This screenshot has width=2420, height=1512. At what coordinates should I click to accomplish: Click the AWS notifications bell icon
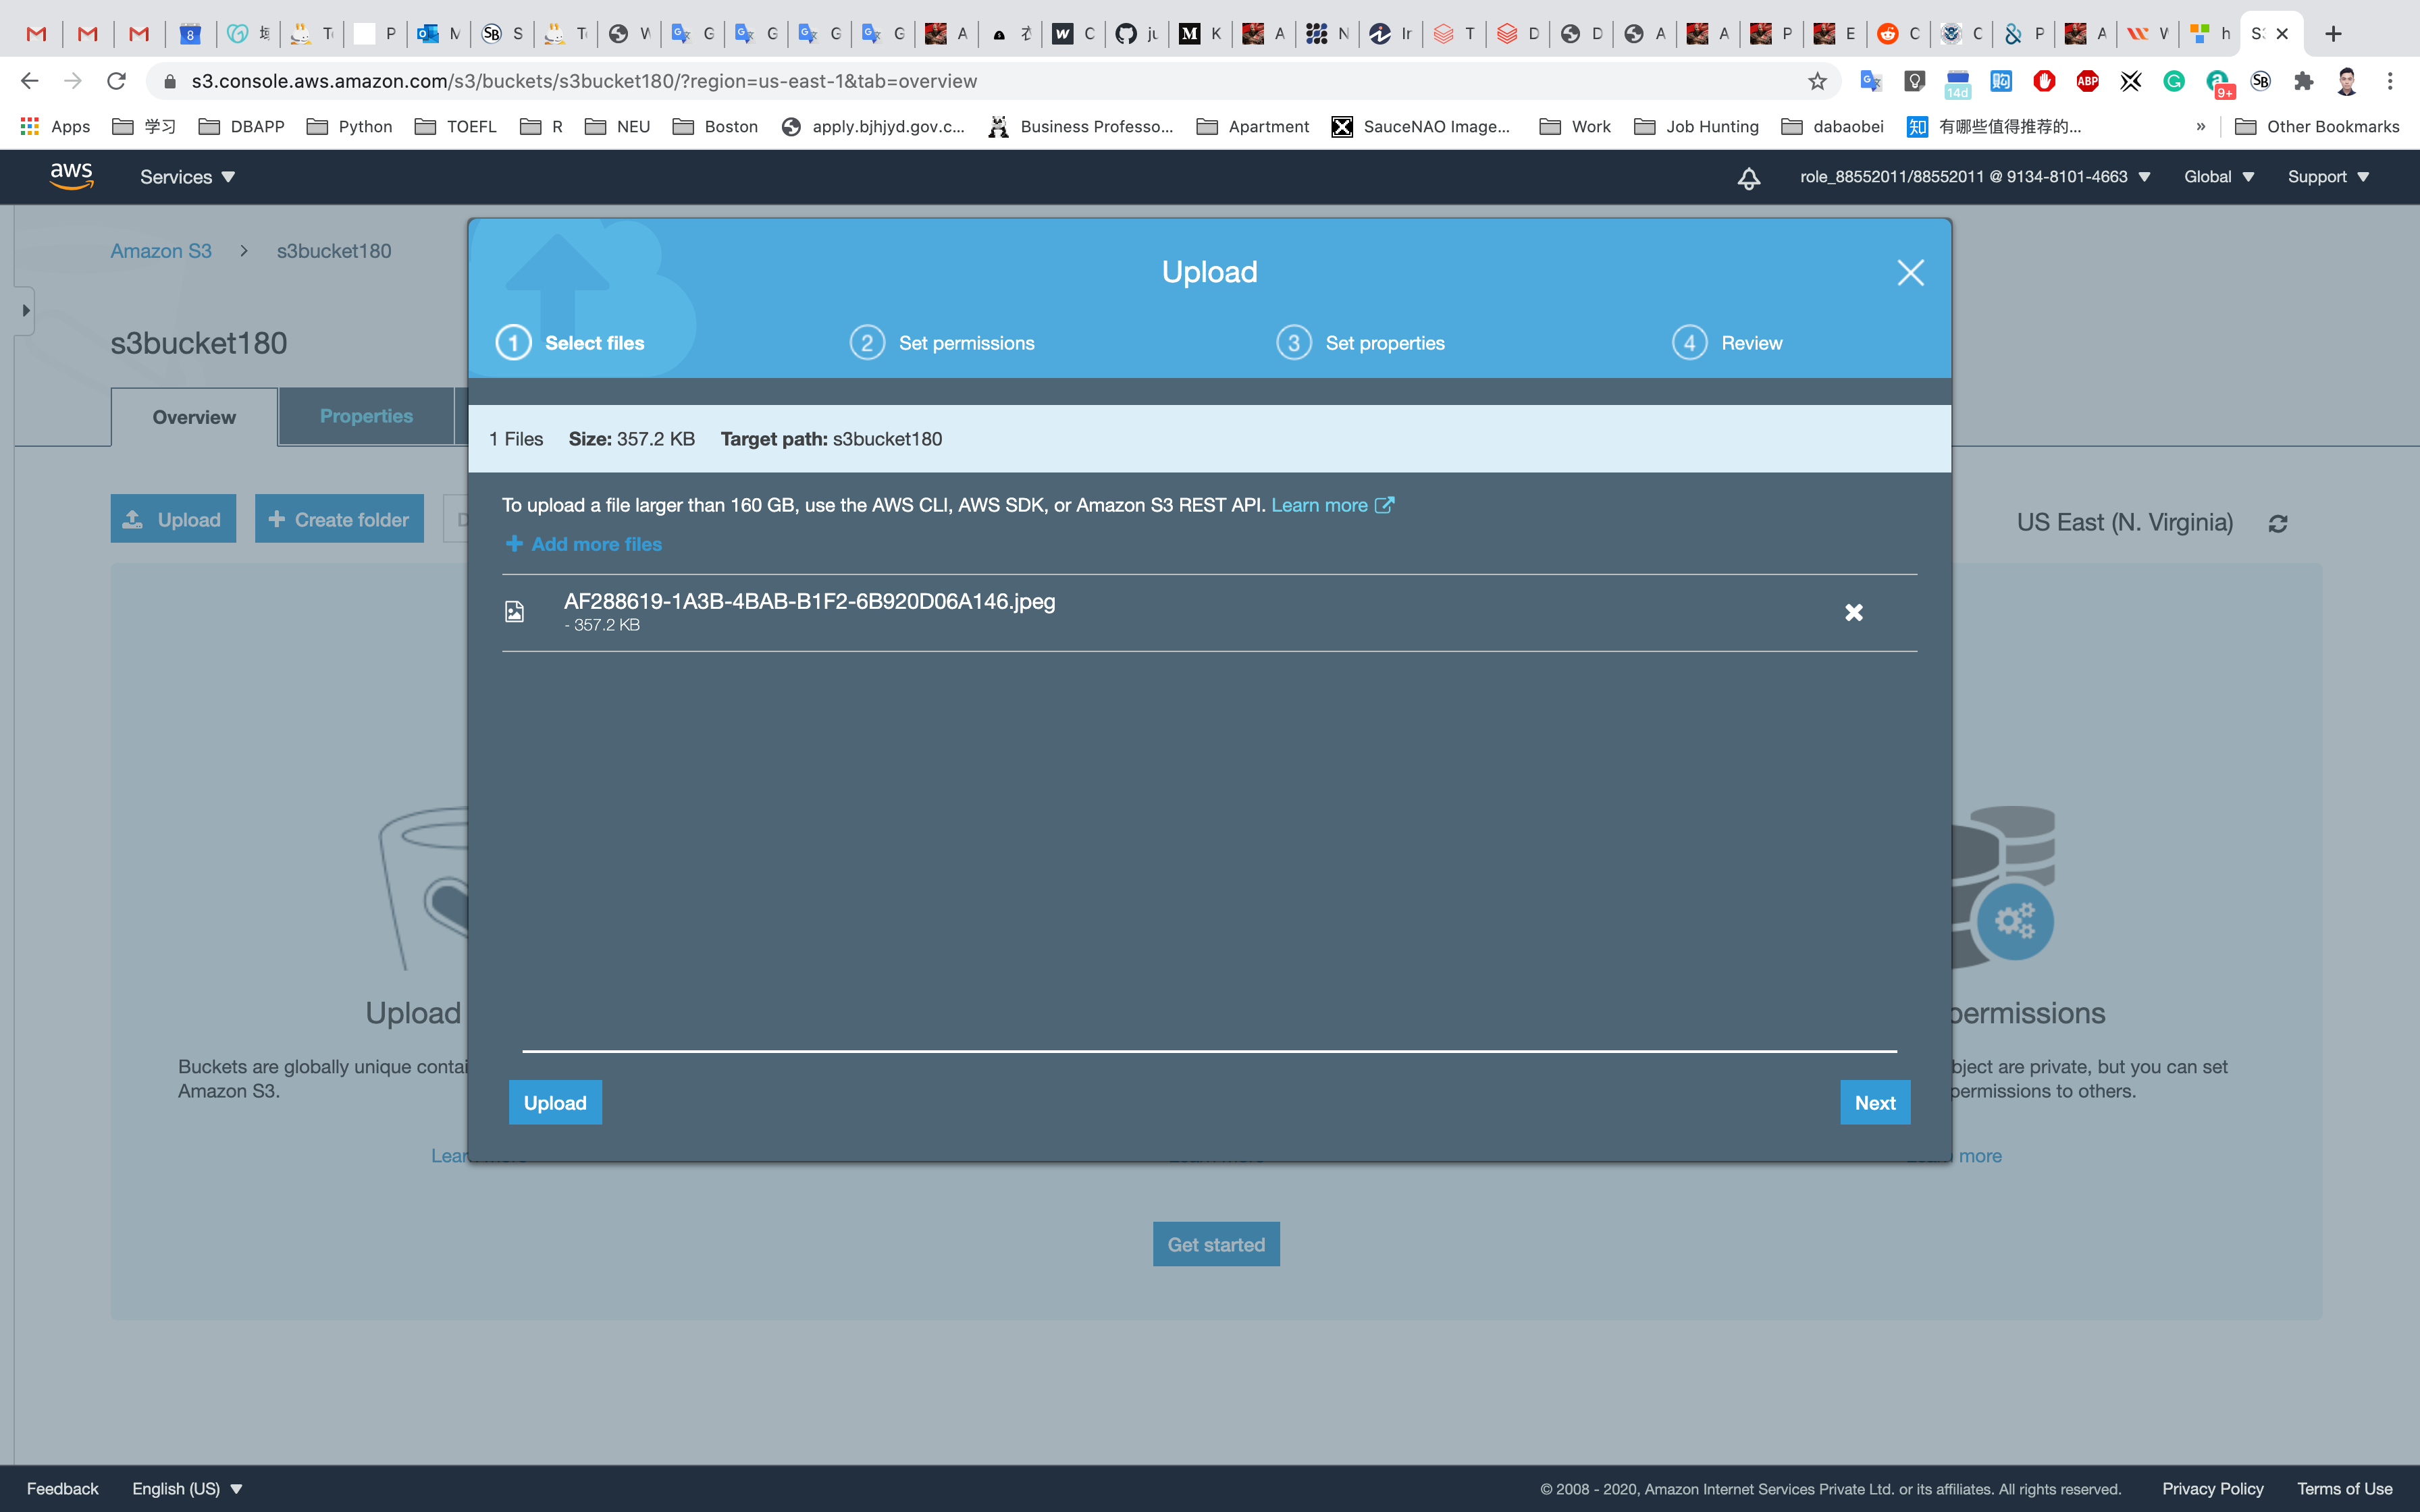1748,178
